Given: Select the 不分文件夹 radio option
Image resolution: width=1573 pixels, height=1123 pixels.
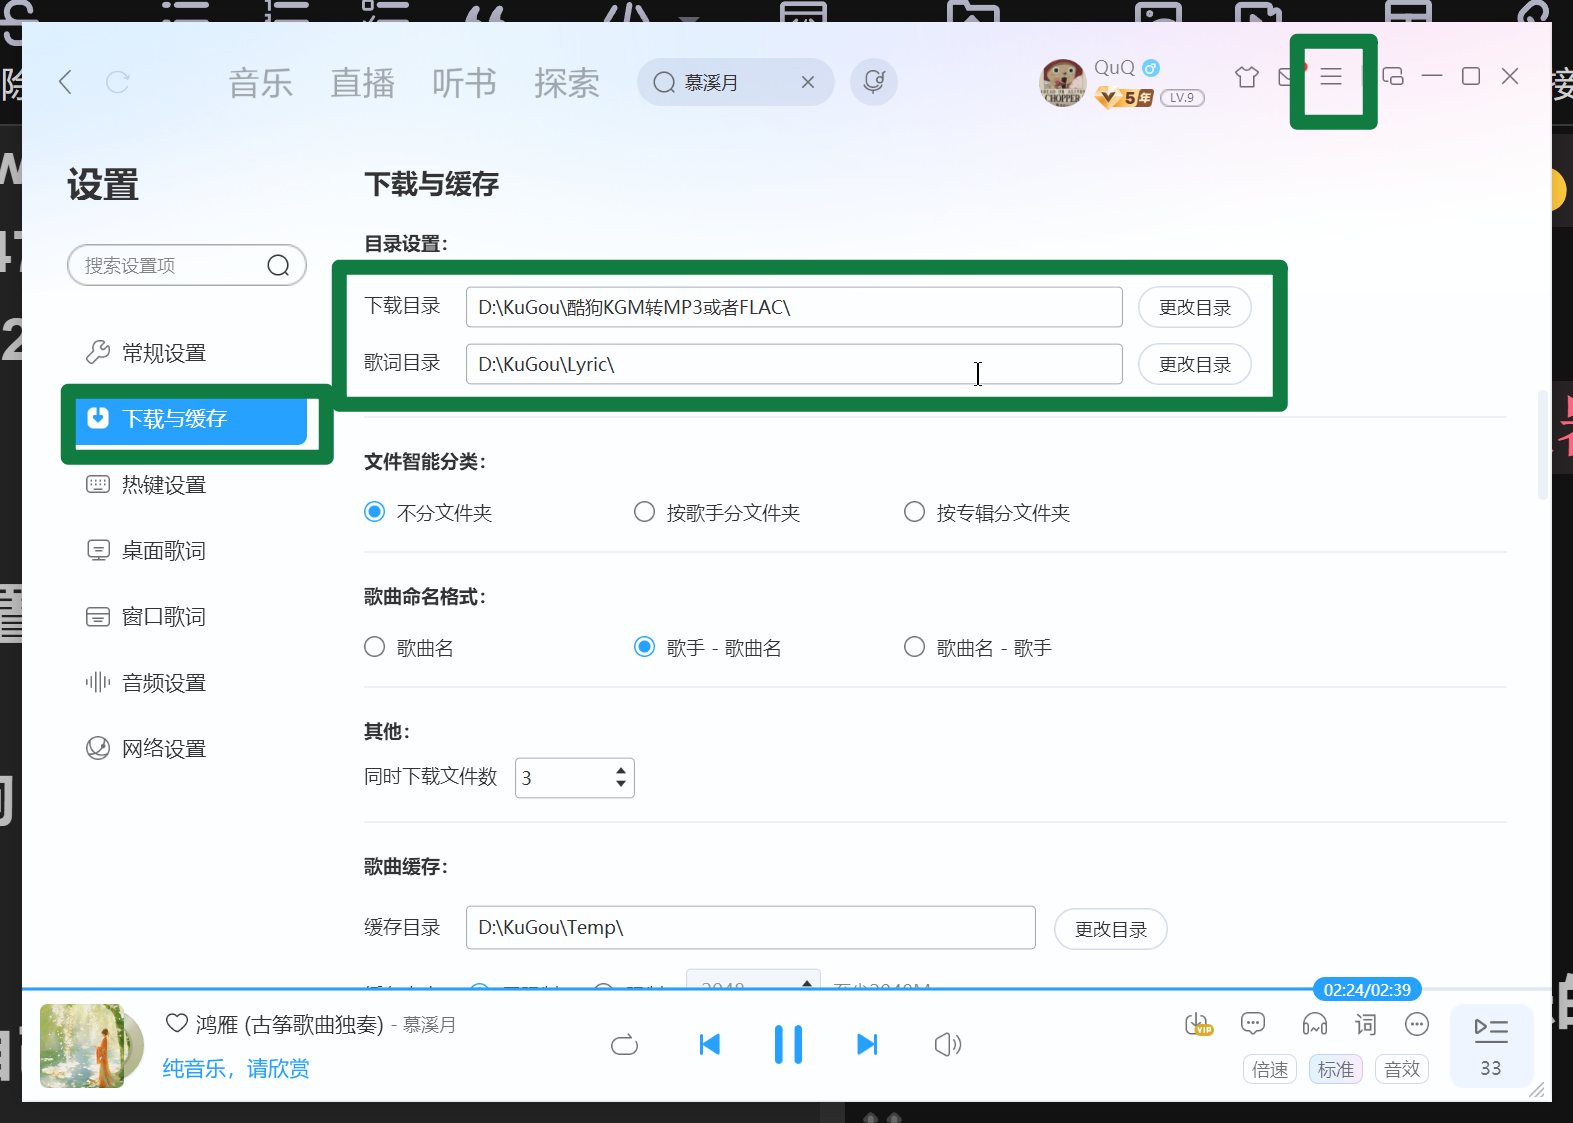Looking at the screenshot, I should click(375, 512).
